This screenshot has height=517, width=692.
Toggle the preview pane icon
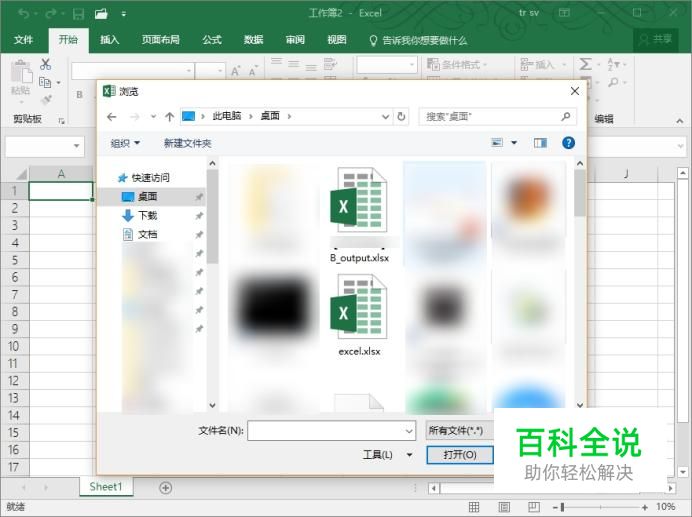pyautogui.click(x=540, y=143)
